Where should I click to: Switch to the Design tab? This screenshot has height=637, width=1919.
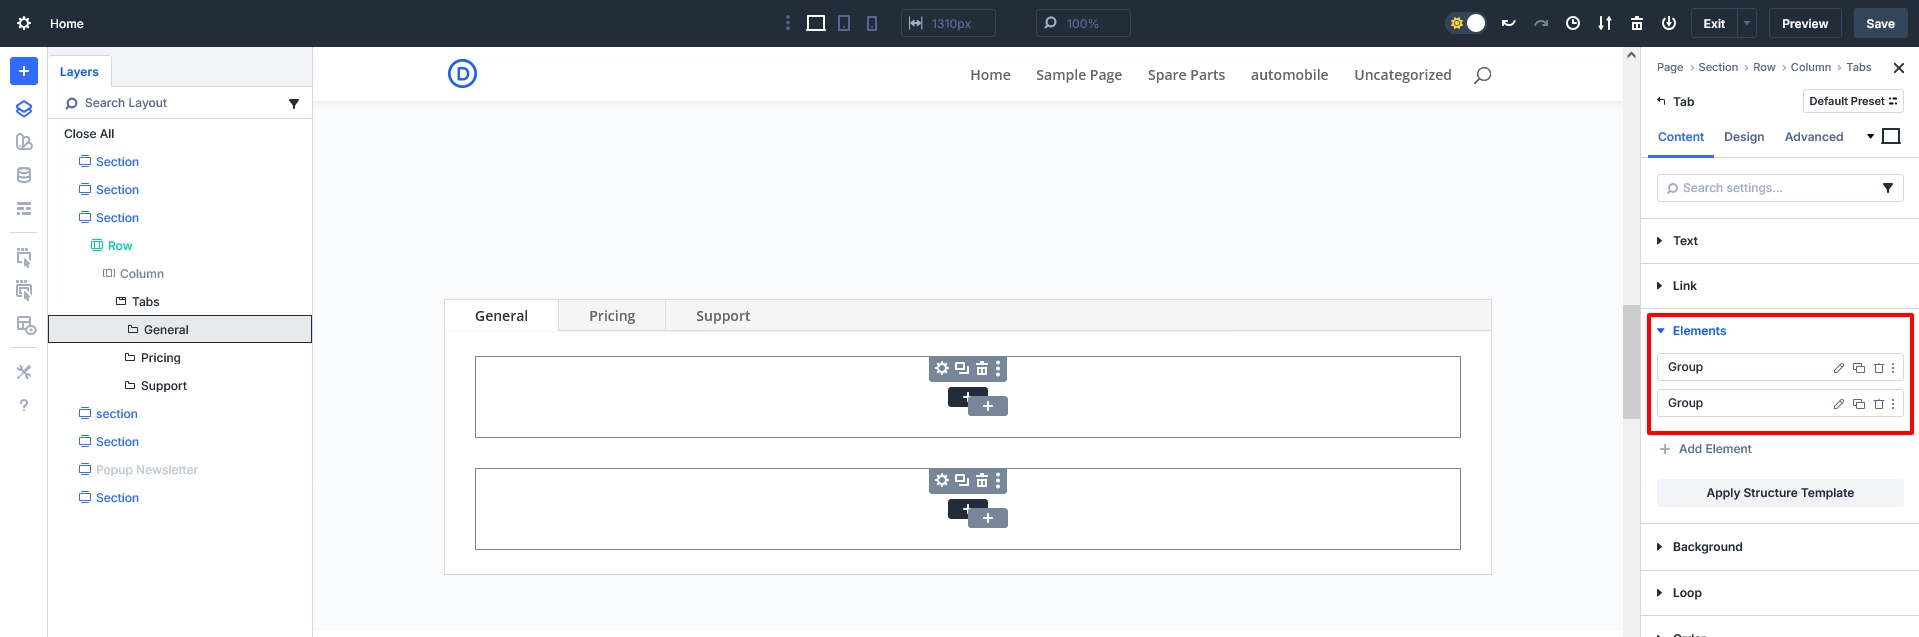pyautogui.click(x=1744, y=137)
